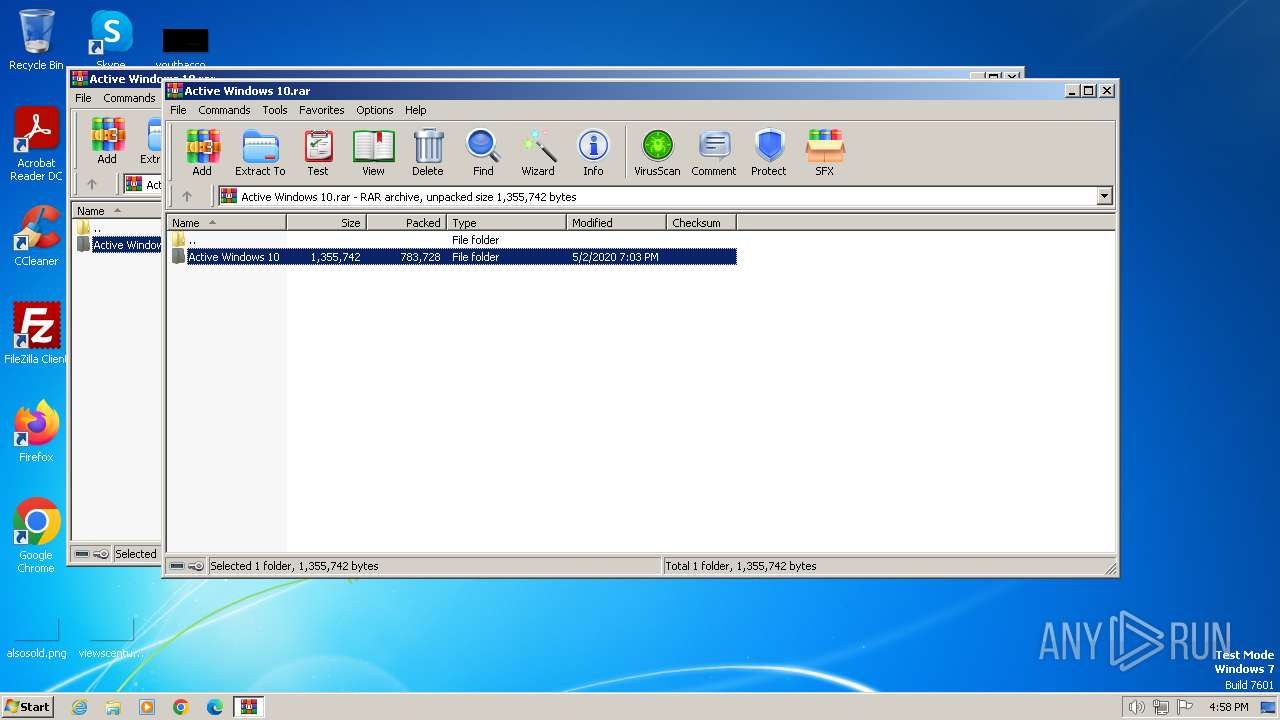Click drive/password status icon in front status bar
The width and height of the screenshot is (1280, 720).
pyautogui.click(x=186, y=566)
